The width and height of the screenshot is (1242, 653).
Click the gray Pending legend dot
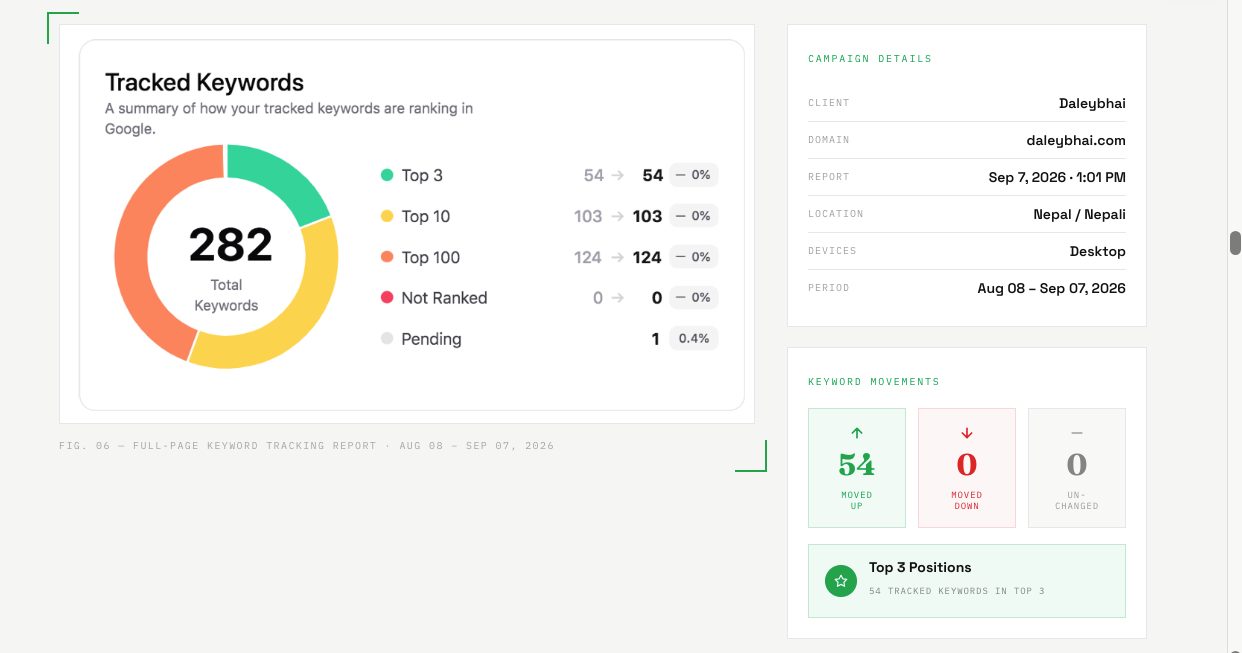pyautogui.click(x=387, y=338)
